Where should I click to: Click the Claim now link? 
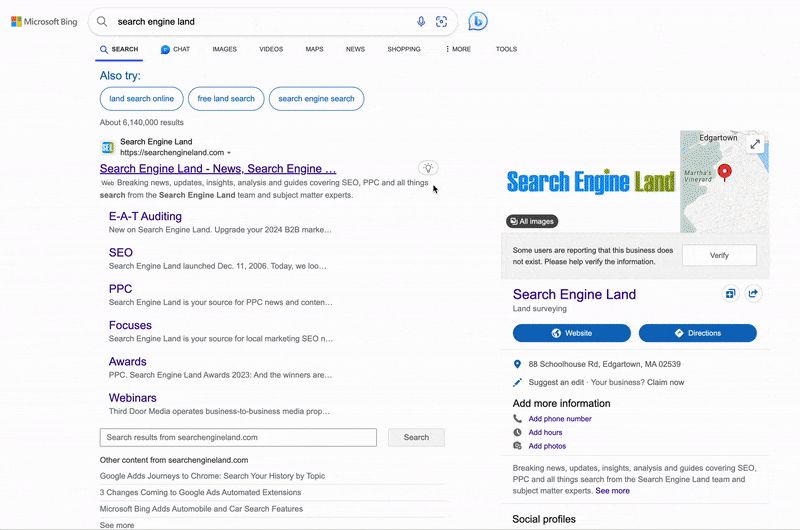pyautogui.click(x=666, y=382)
